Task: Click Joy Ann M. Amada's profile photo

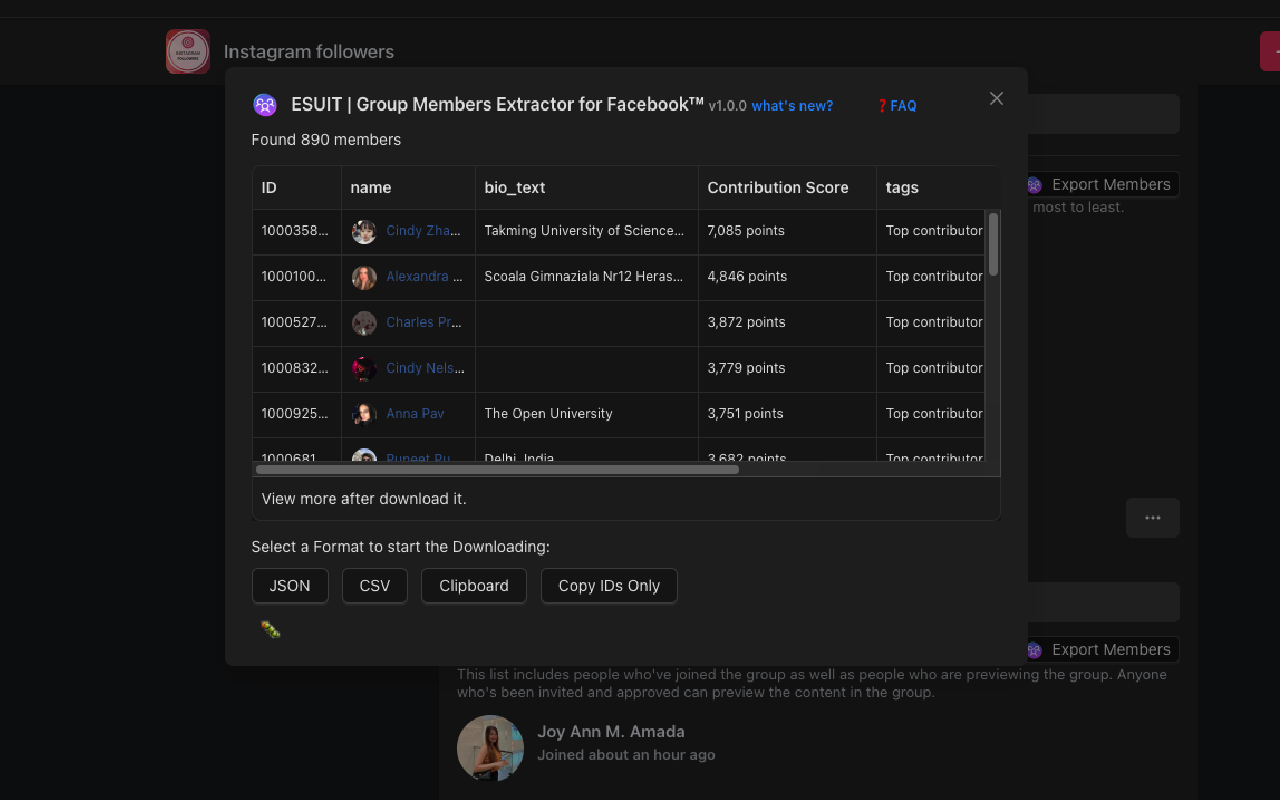Action: pos(491,748)
